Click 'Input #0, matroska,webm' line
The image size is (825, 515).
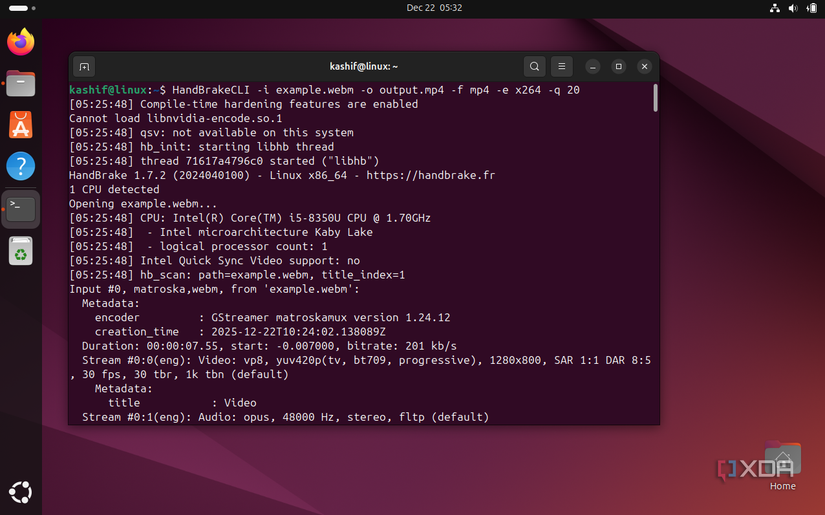click(214, 289)
